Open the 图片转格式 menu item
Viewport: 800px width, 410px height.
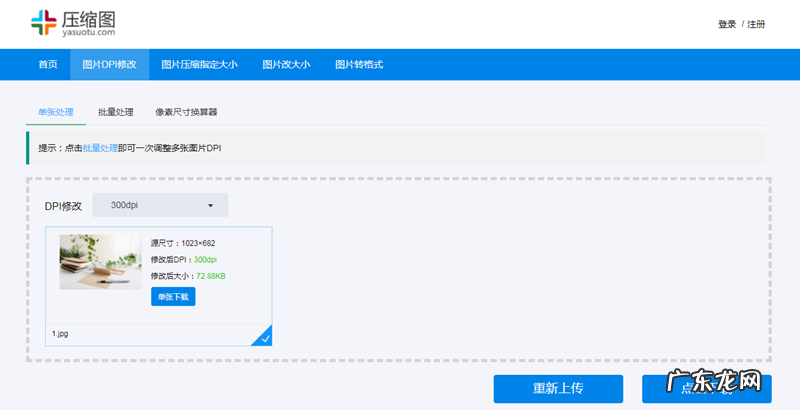359,65
